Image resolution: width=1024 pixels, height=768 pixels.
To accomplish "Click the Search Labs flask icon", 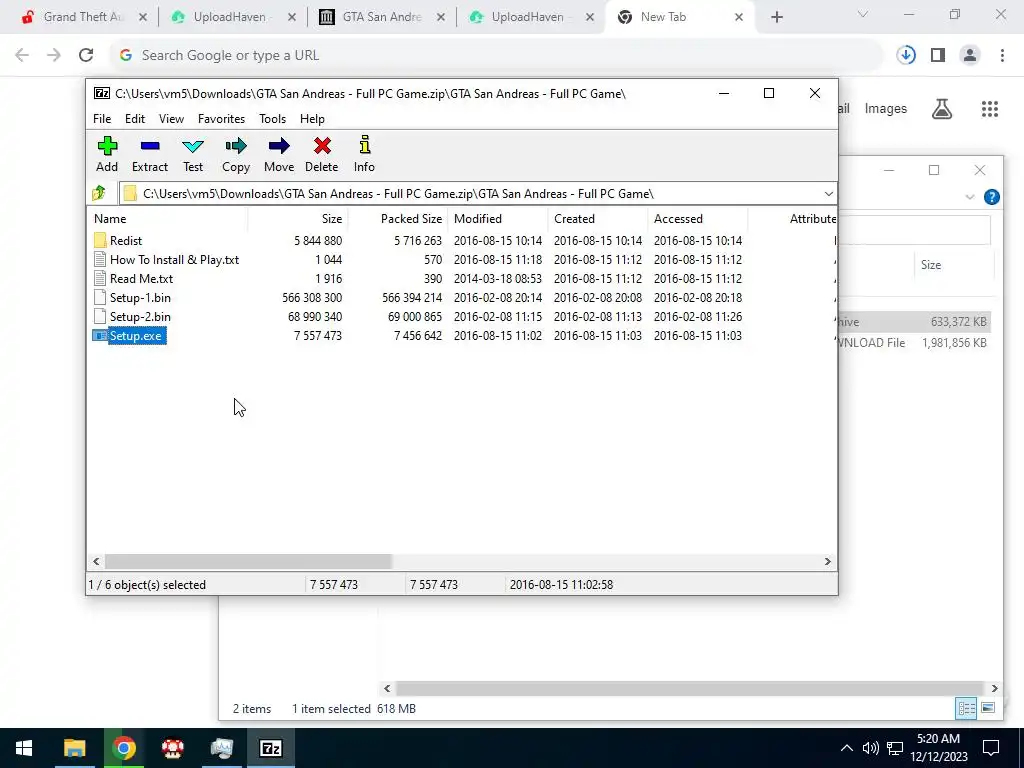I will pyautogui.click(x=942, y=109).
